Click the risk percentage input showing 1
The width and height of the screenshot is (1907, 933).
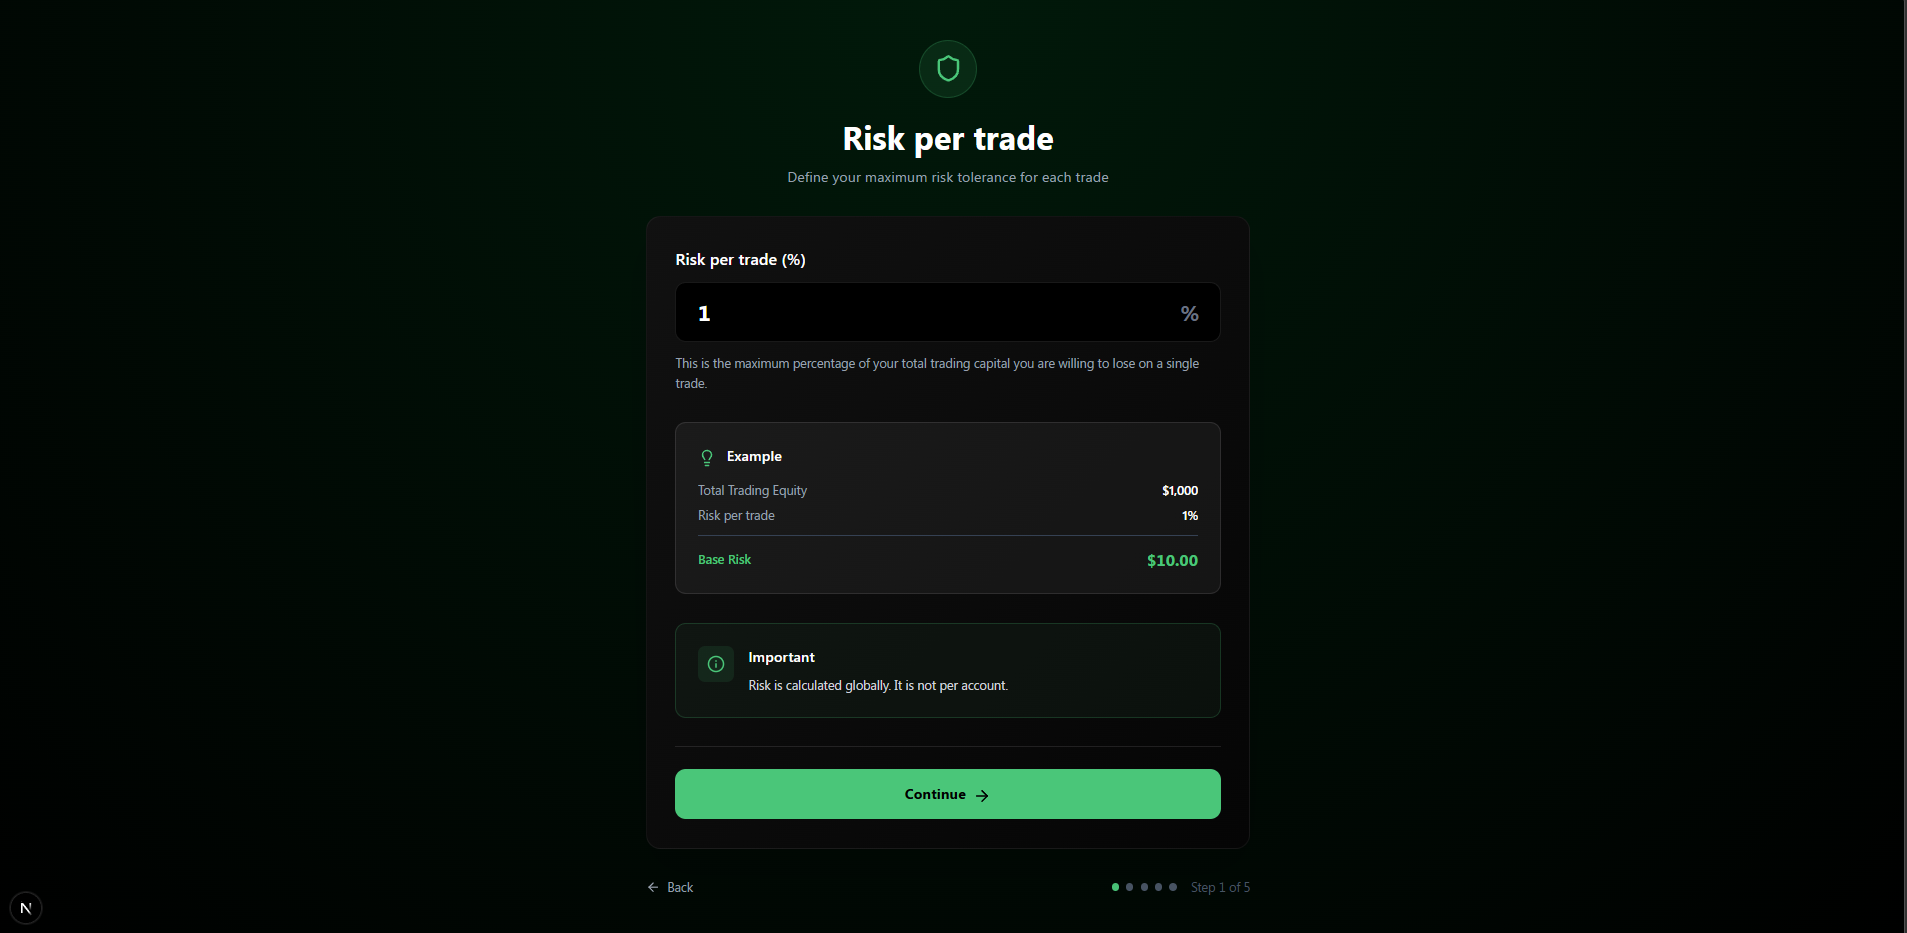(947, 312)
